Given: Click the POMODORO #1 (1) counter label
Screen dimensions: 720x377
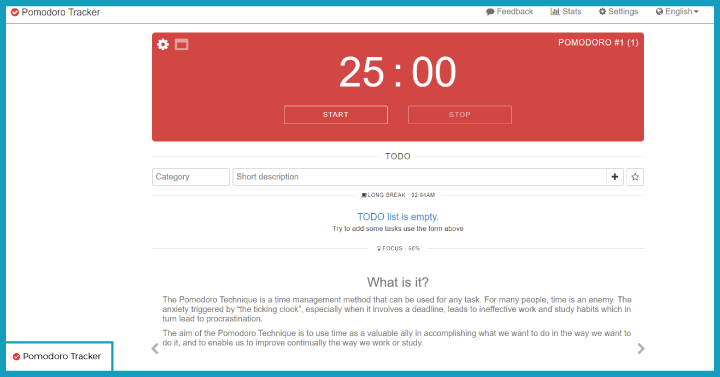Looking at the screenshot, I should (598, 43).
